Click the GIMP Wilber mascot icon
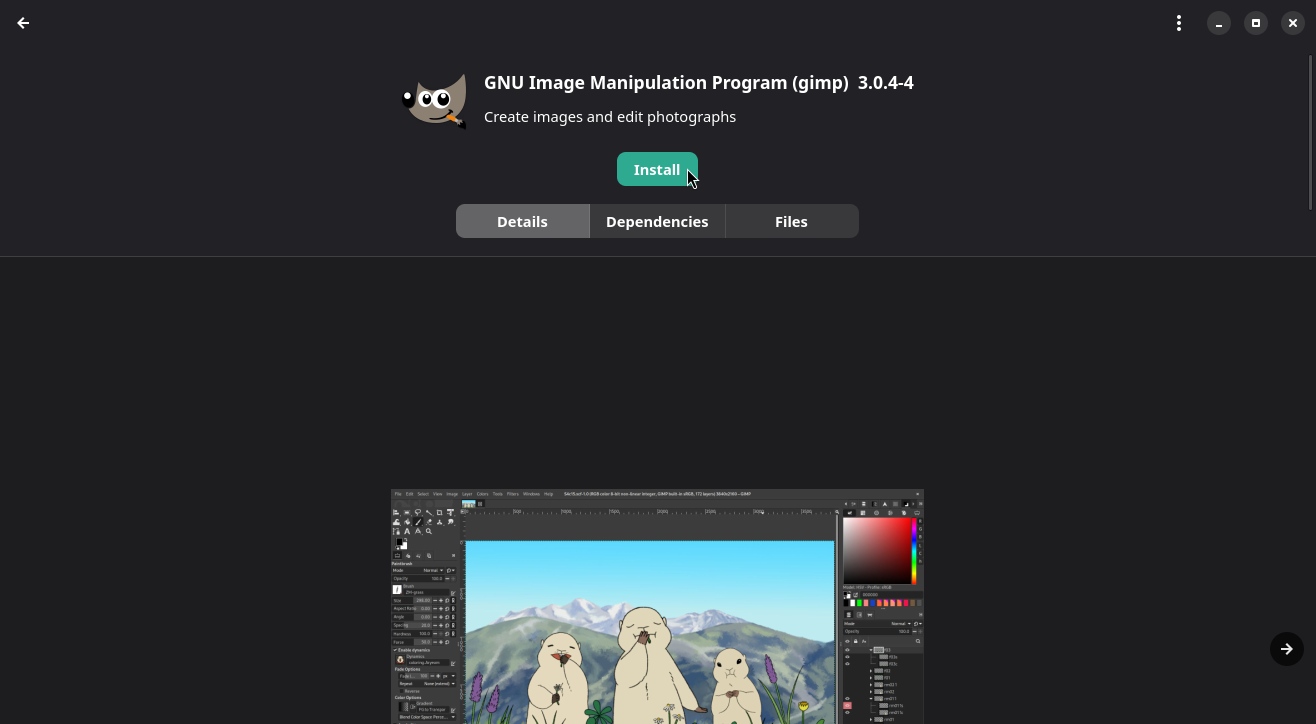 (x=435, y=100)
